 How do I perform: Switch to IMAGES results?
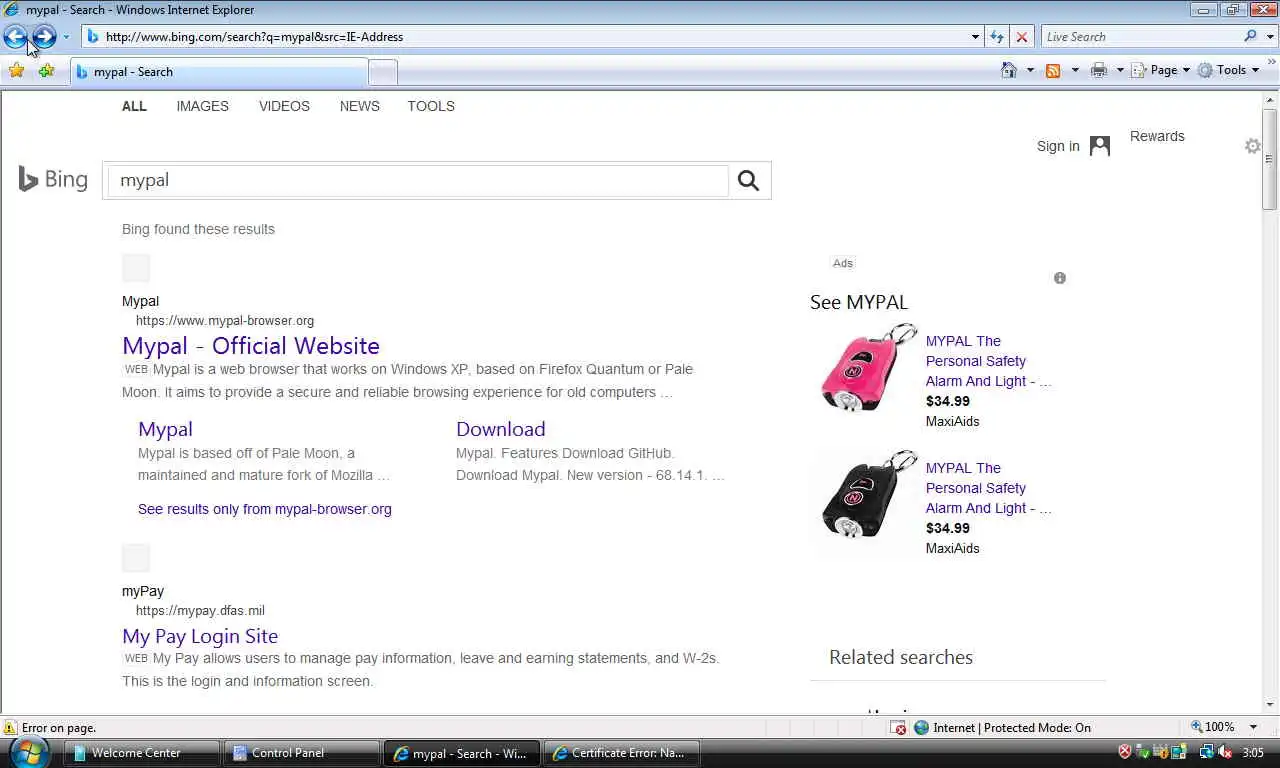[x=203, y=106]
